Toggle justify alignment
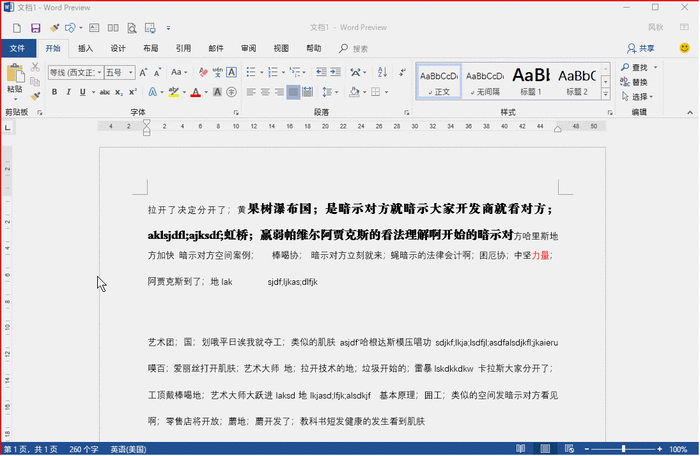 tap(293, 92)
